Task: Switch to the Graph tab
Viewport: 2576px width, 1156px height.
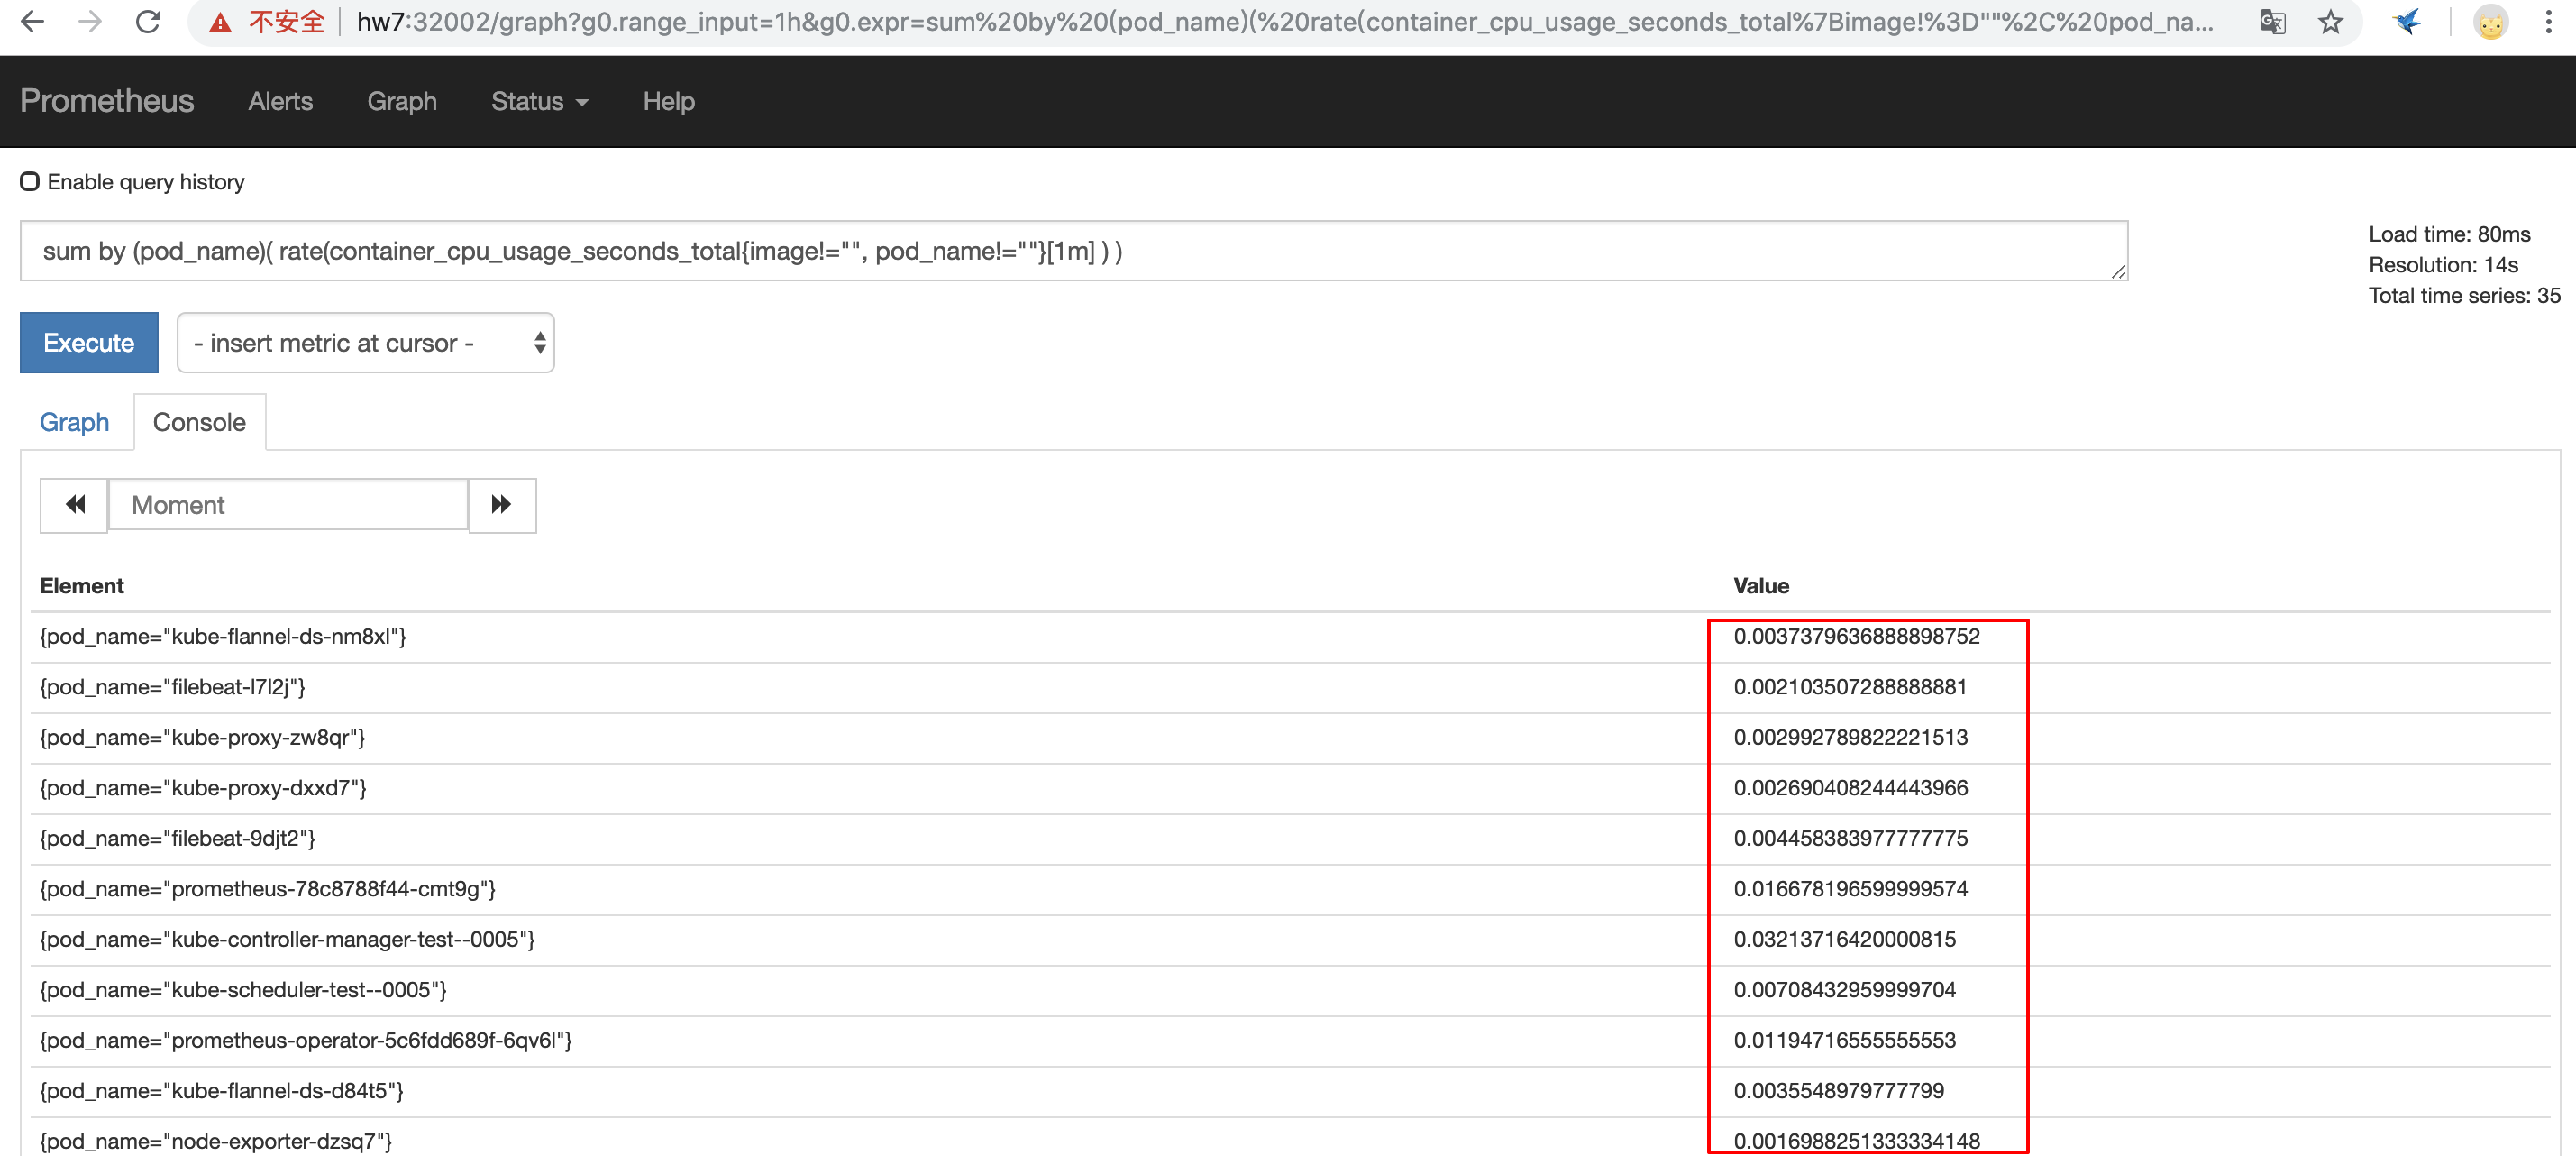Action: 74,422
